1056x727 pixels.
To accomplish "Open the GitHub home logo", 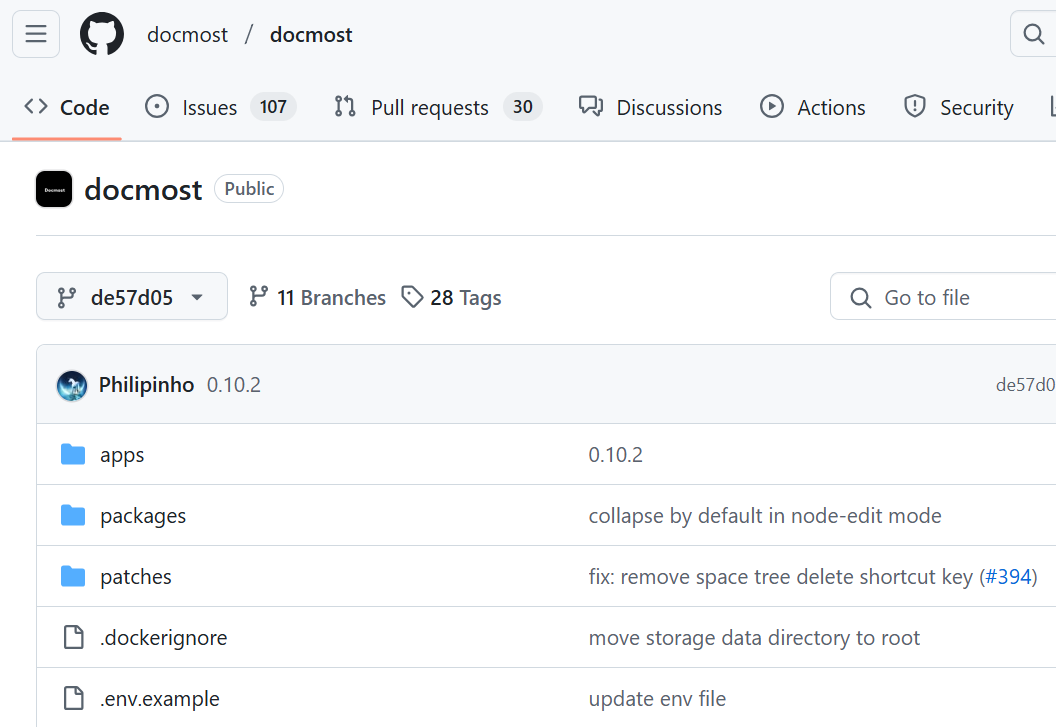I will click(101, 33).
